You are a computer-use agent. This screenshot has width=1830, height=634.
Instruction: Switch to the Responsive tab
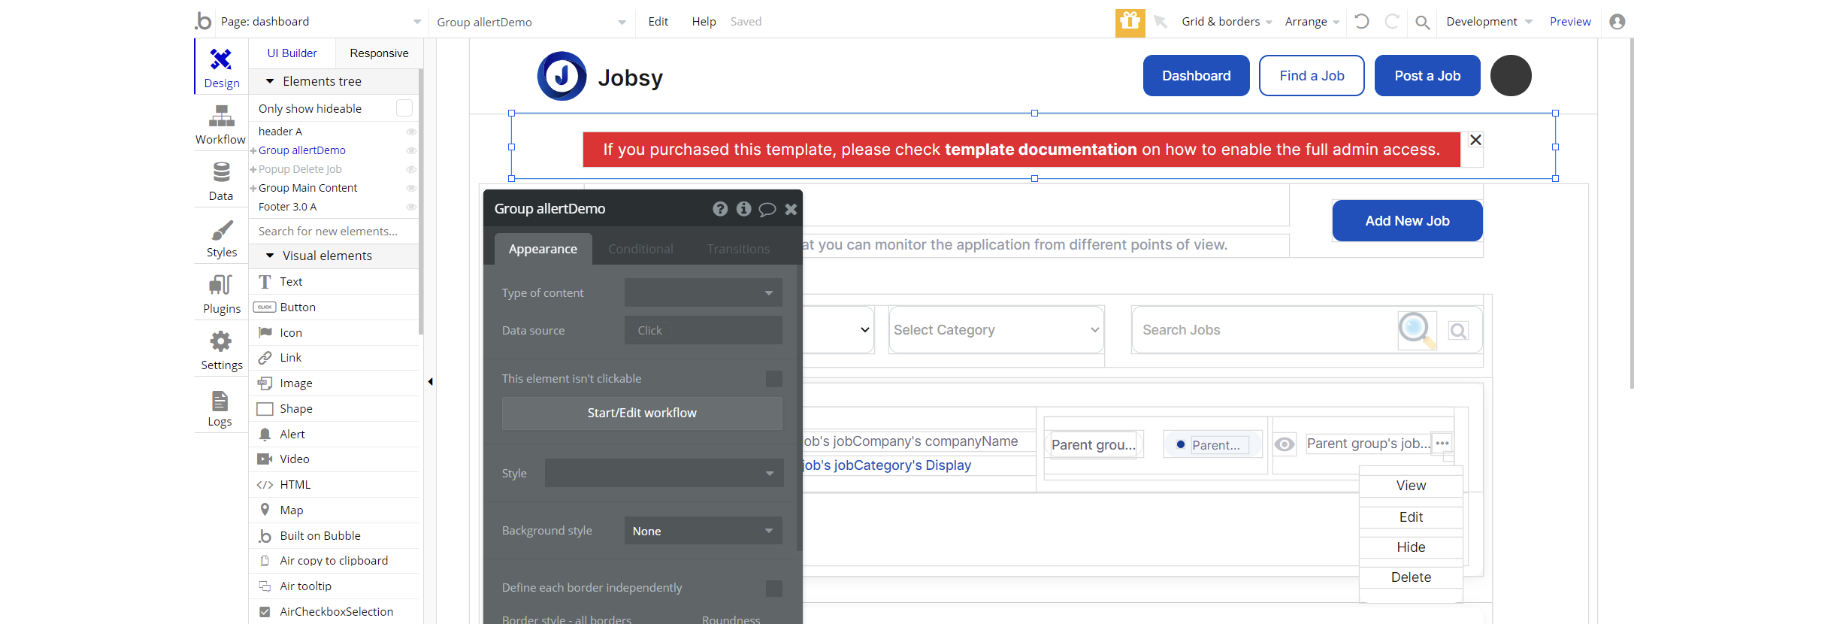(x=379, y=53)
